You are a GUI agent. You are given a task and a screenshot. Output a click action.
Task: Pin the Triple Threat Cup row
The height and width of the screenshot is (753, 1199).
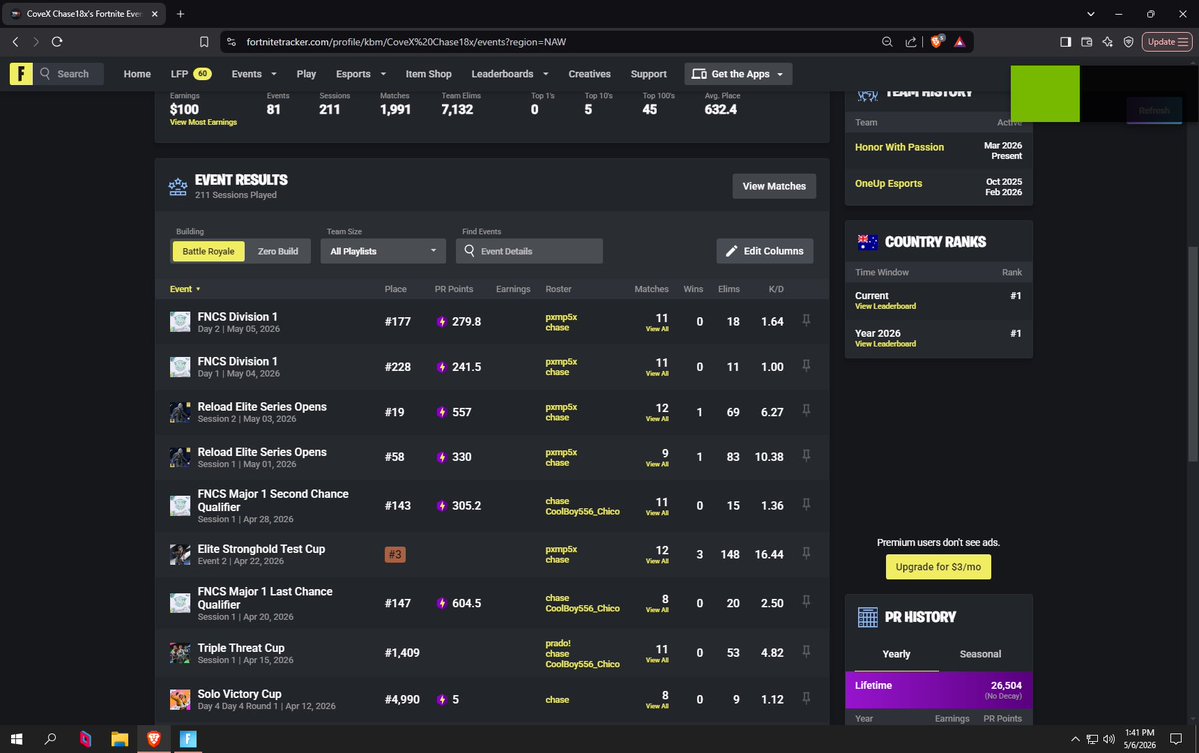[806, 651]
